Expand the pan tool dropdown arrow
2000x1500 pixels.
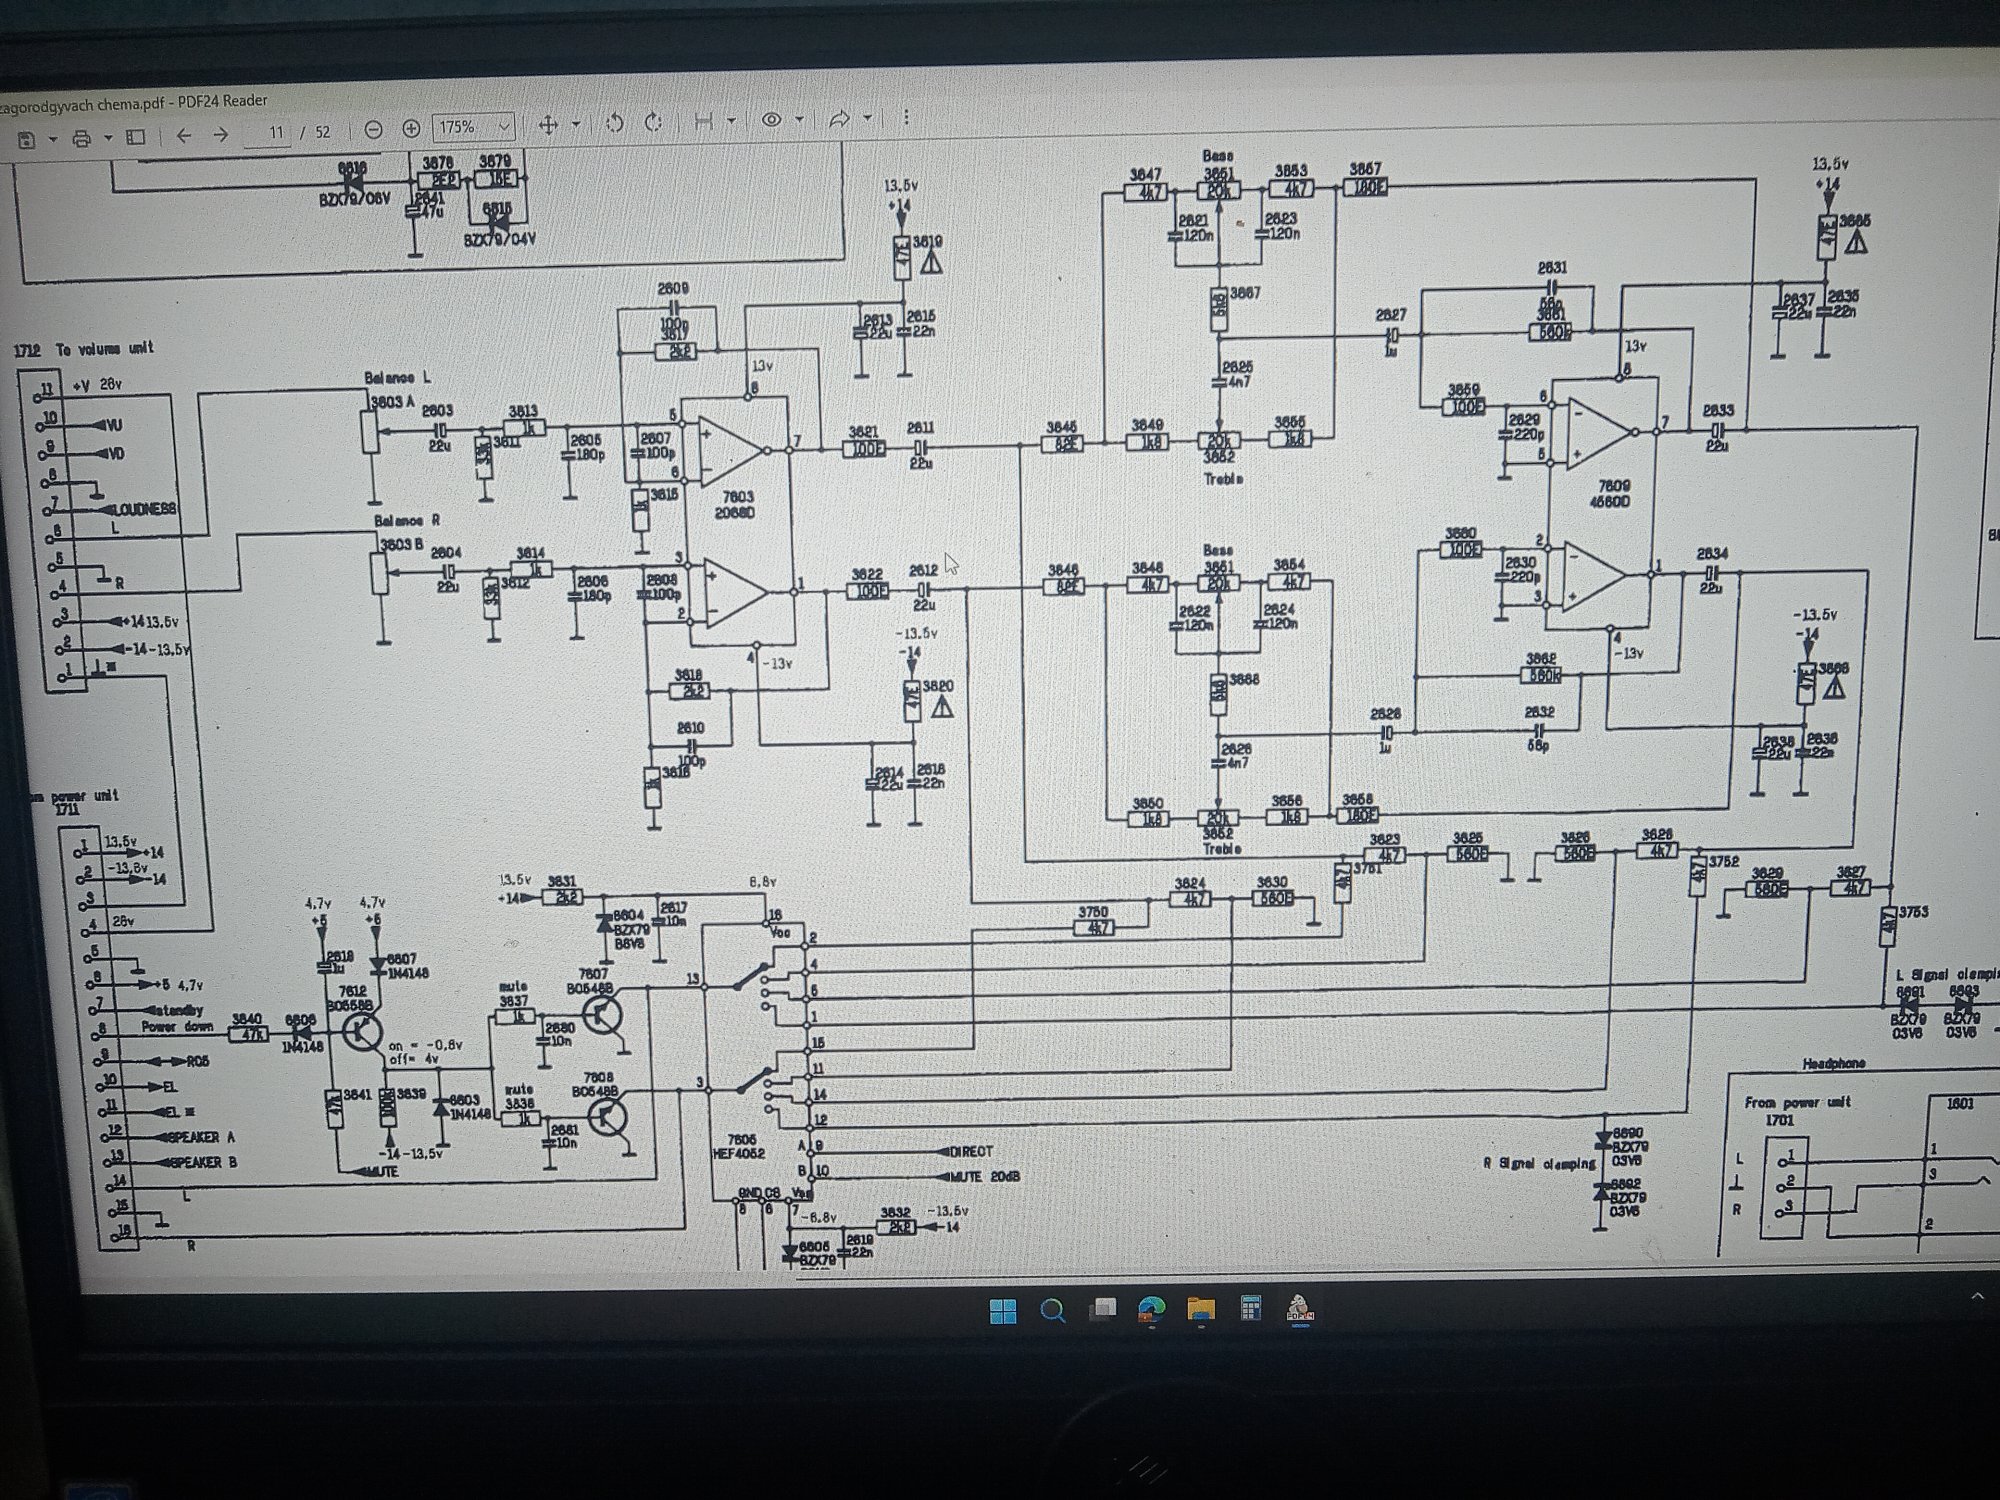click(x=576, y=124)
